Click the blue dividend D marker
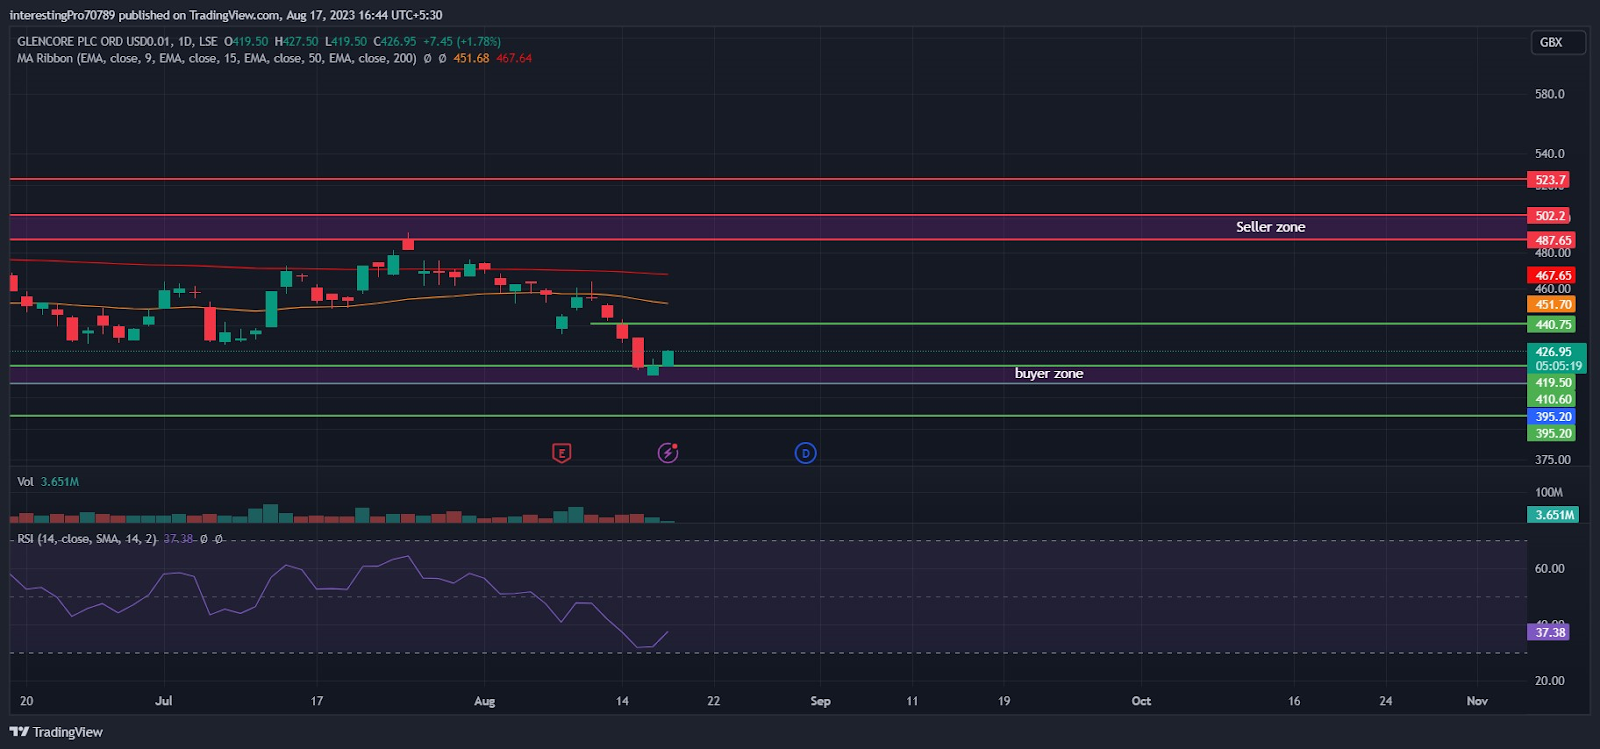The width and height of the screenshot is (1600, 749). tap(805, 453)
